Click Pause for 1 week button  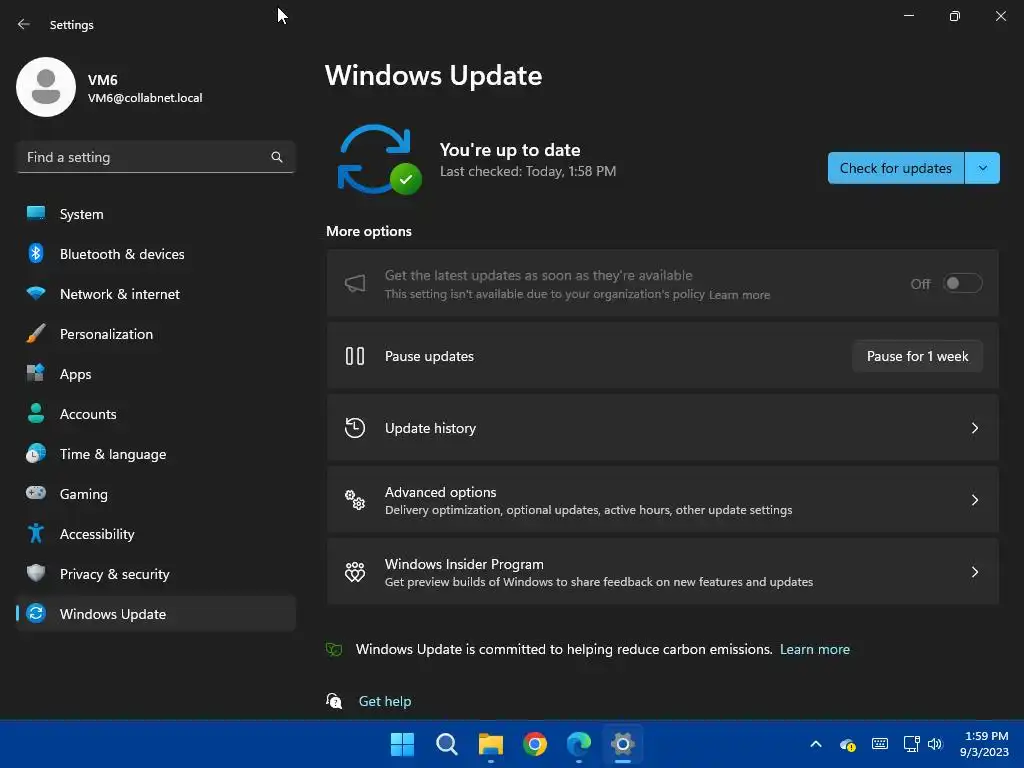[x=918, y=356]
